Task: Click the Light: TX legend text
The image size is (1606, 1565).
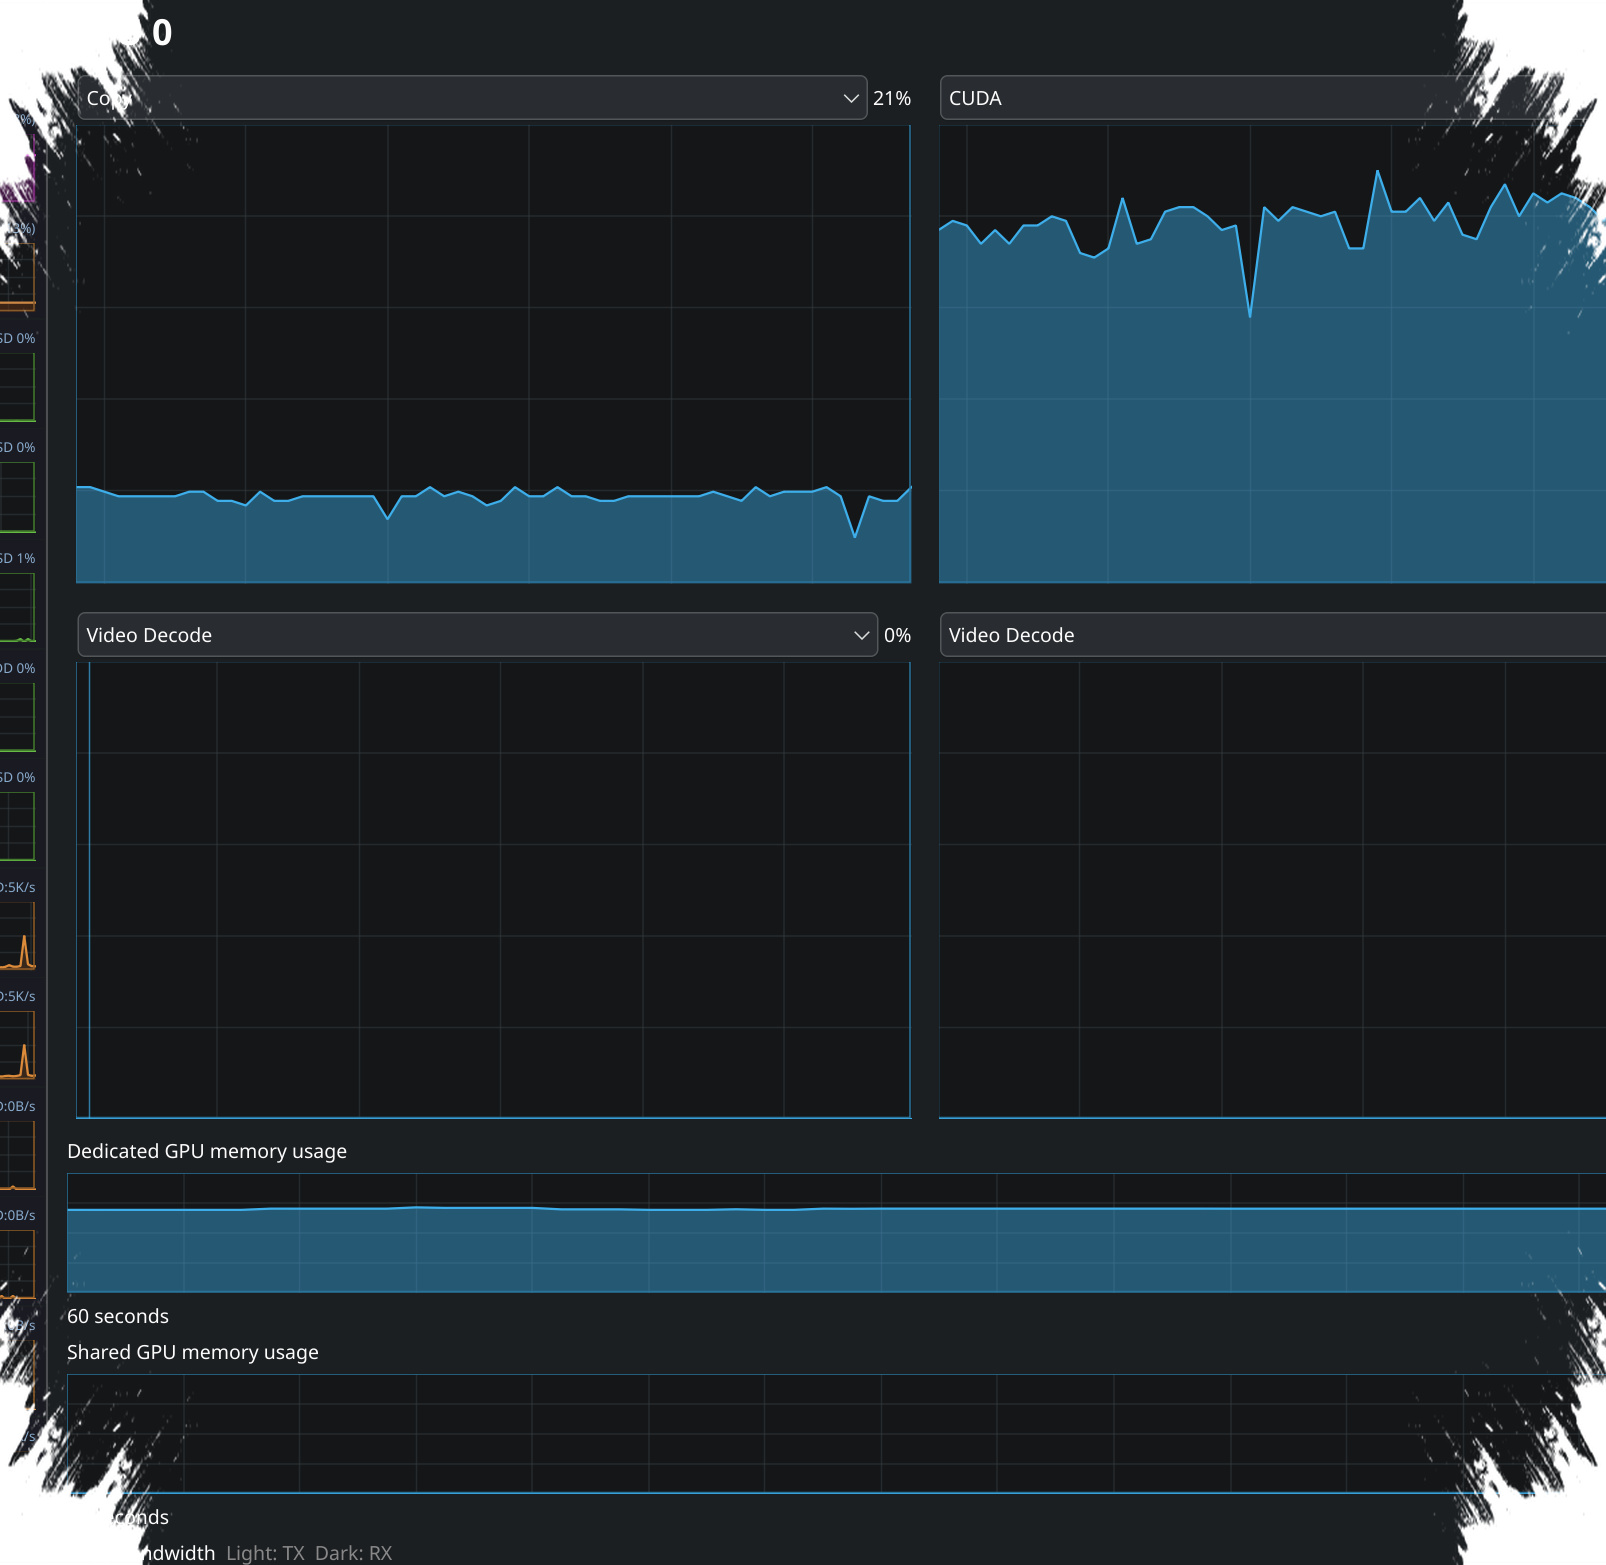Action: click(x=265, y=1553)
